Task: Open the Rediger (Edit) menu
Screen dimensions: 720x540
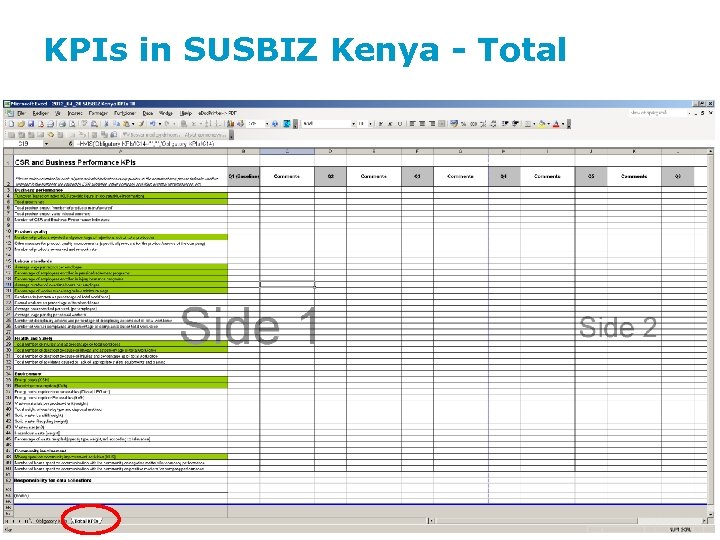Action: (x=40, y=113)
